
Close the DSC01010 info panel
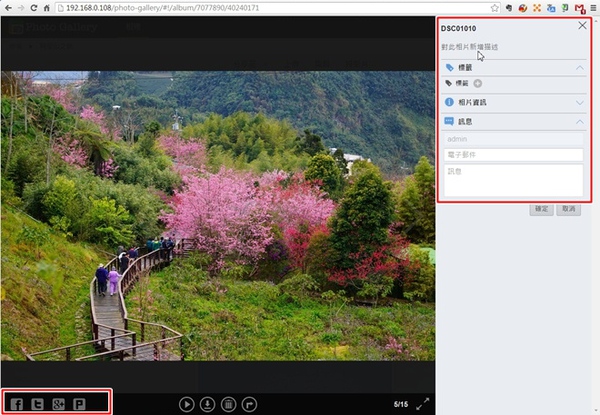582,26
